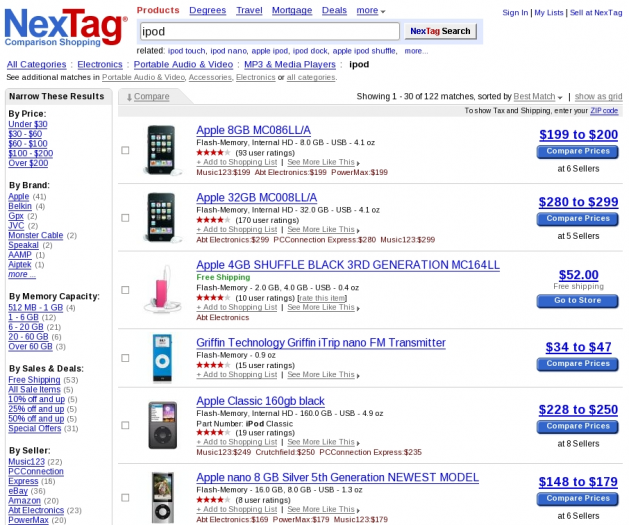Click the search input field containing ipod
The width and height of the screenshot is (629, 525).
pos(270,31)
